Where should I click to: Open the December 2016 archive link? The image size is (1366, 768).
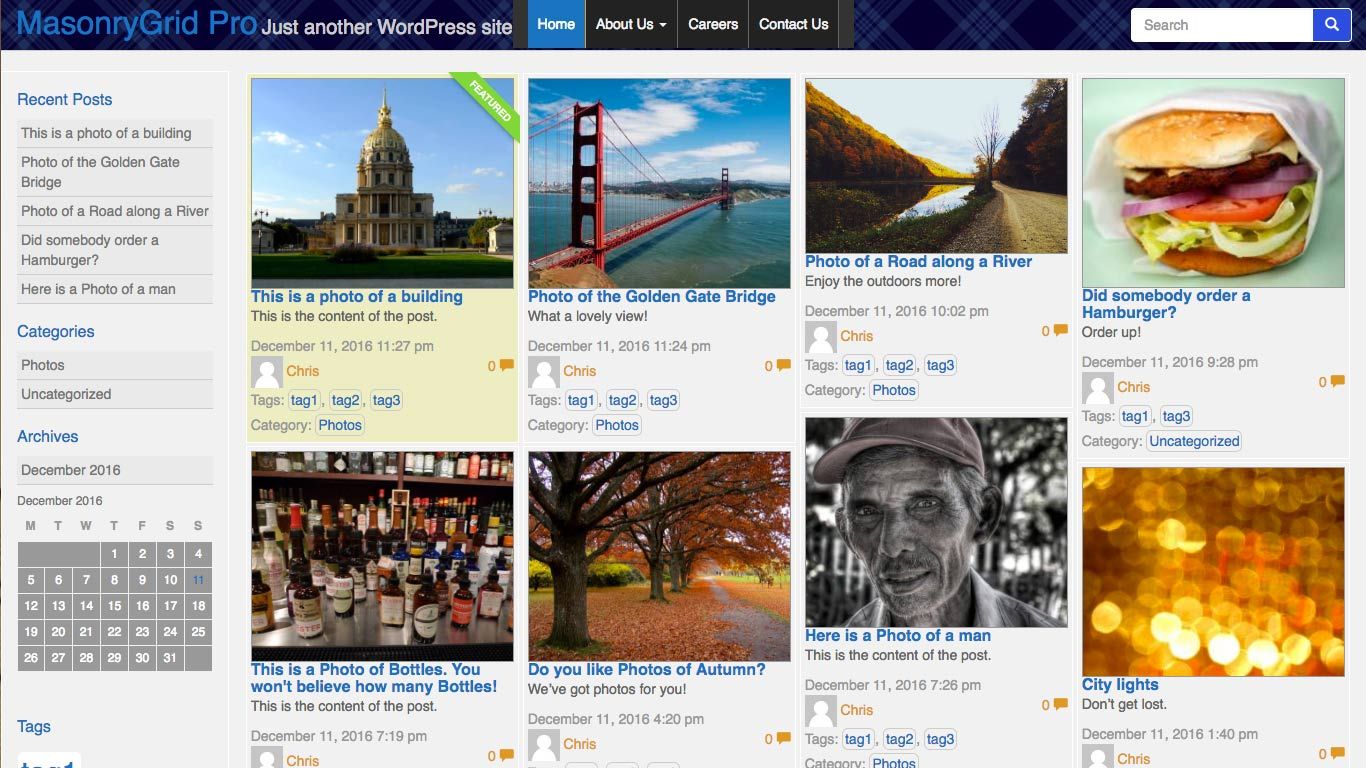pyautogui.click(x=71, y=470)
